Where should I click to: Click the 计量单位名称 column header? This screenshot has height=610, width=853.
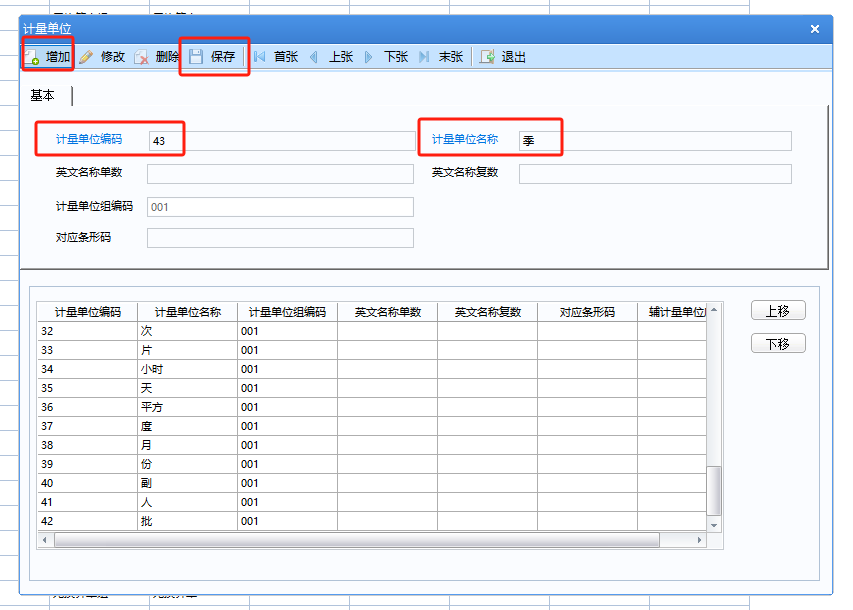pos(187,312)
